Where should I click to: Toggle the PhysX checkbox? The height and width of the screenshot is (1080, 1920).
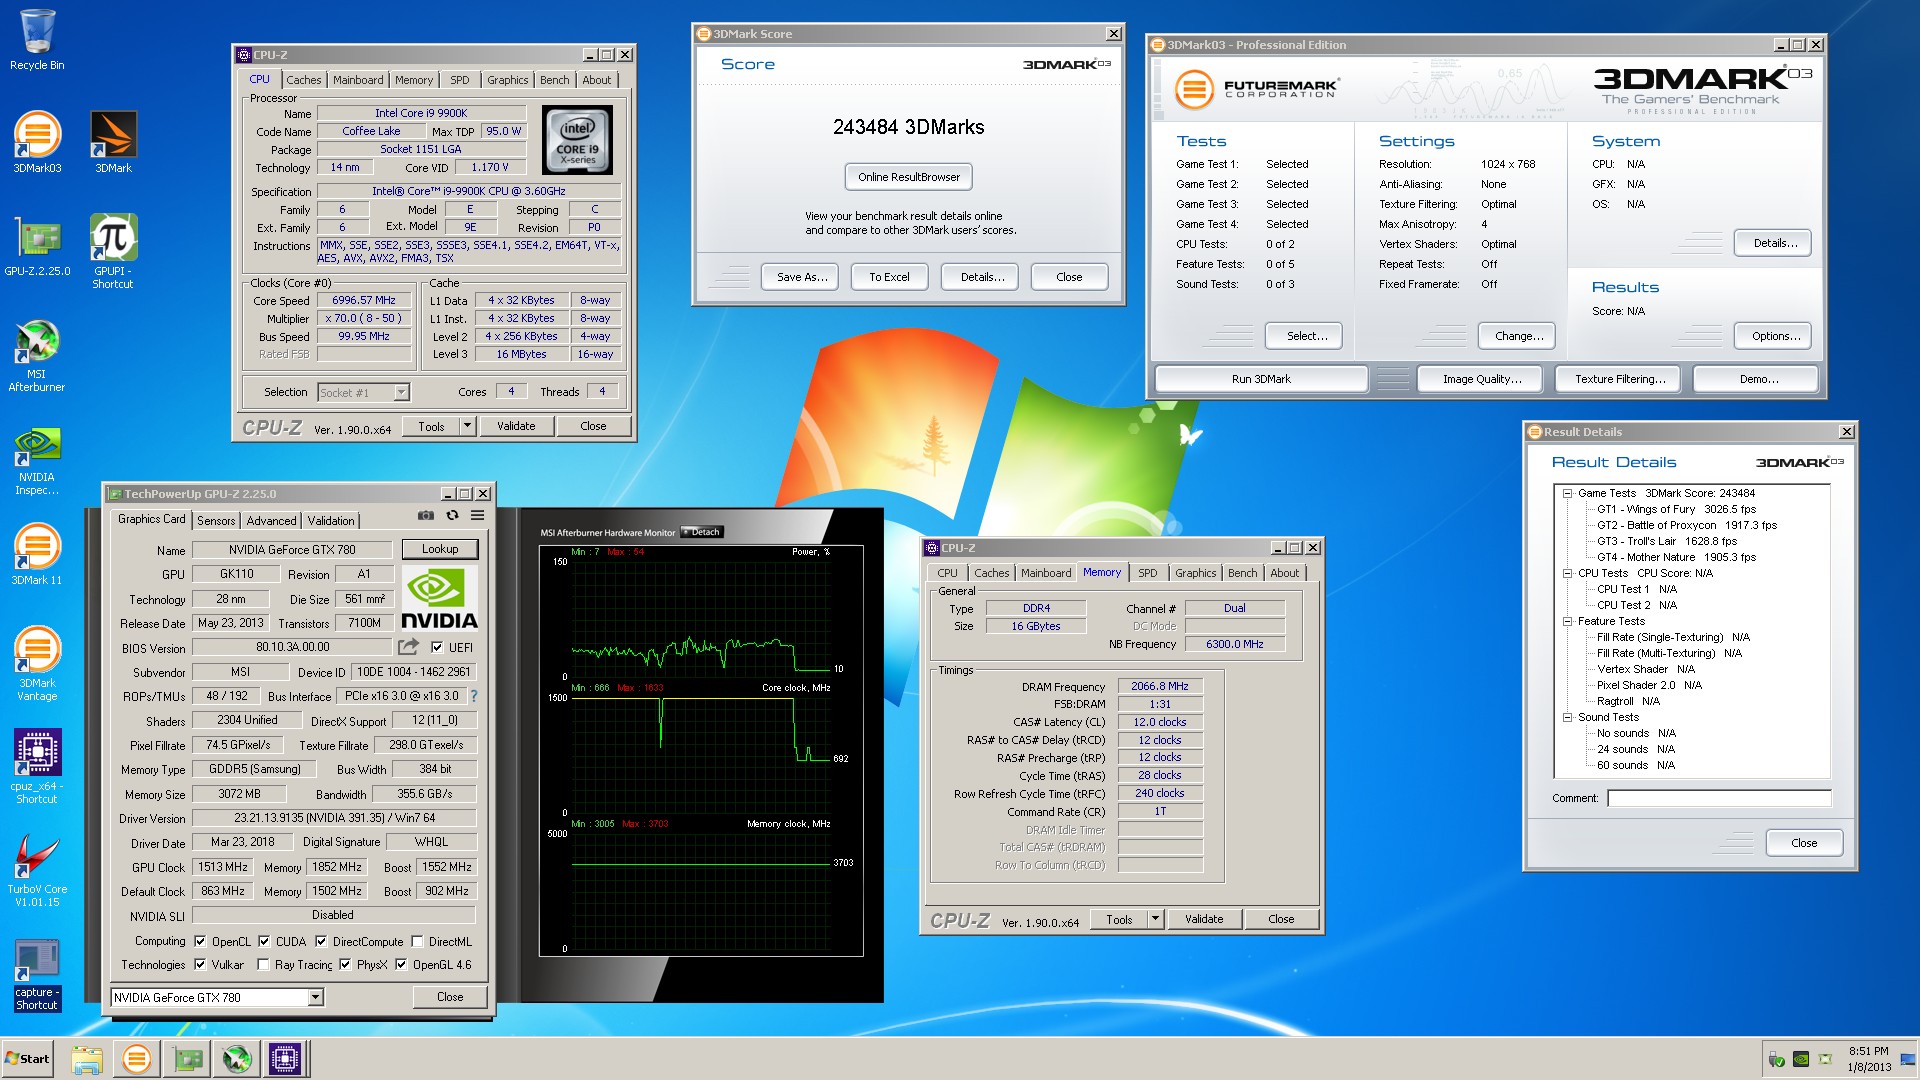pyautogui.click(x=345, y=964)
